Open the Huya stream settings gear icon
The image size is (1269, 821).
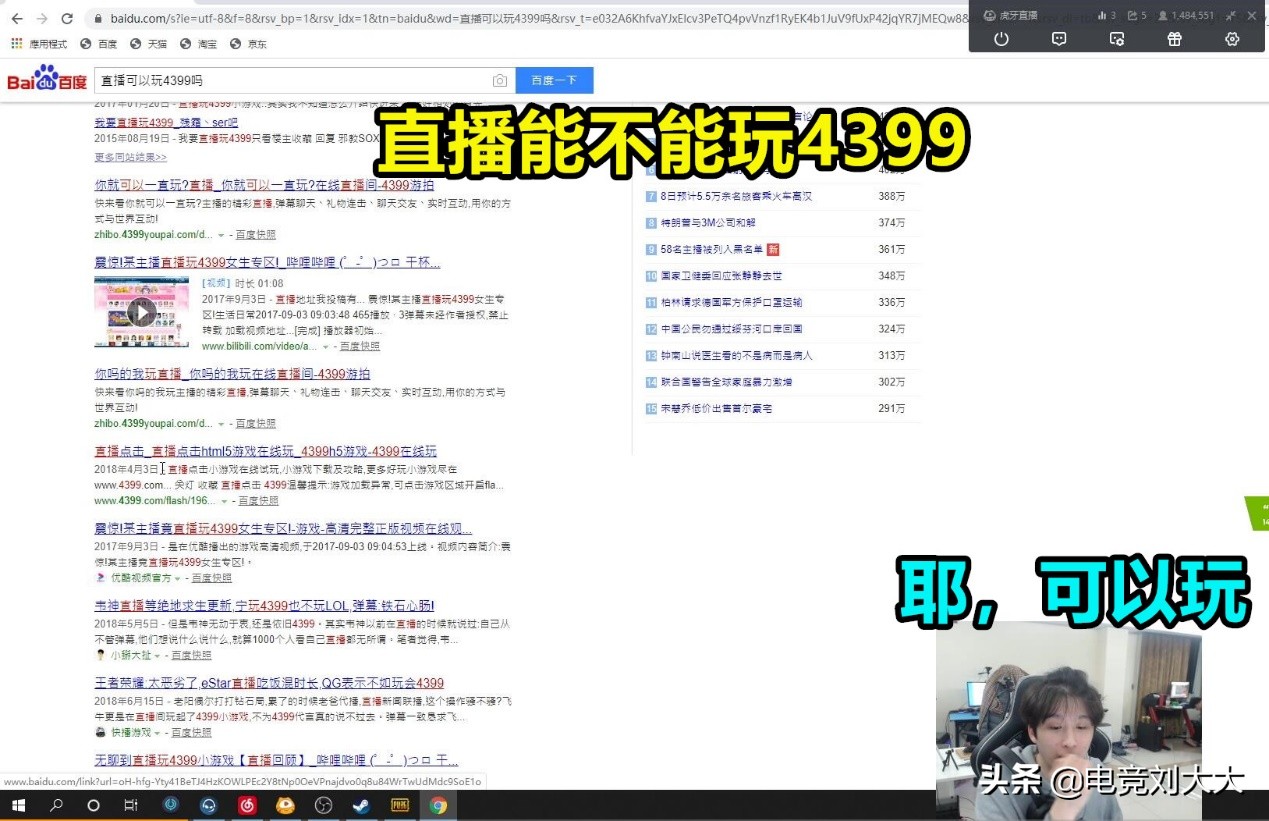click(1233, 39)
